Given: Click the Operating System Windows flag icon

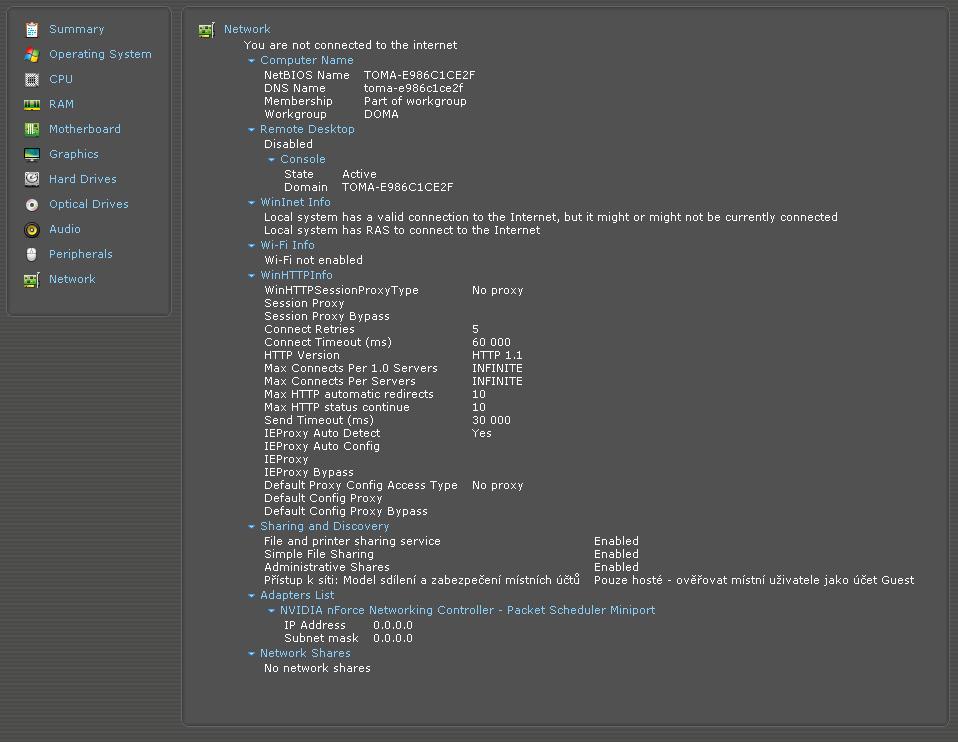Looking at the screenshot, I should pos(32,55).
